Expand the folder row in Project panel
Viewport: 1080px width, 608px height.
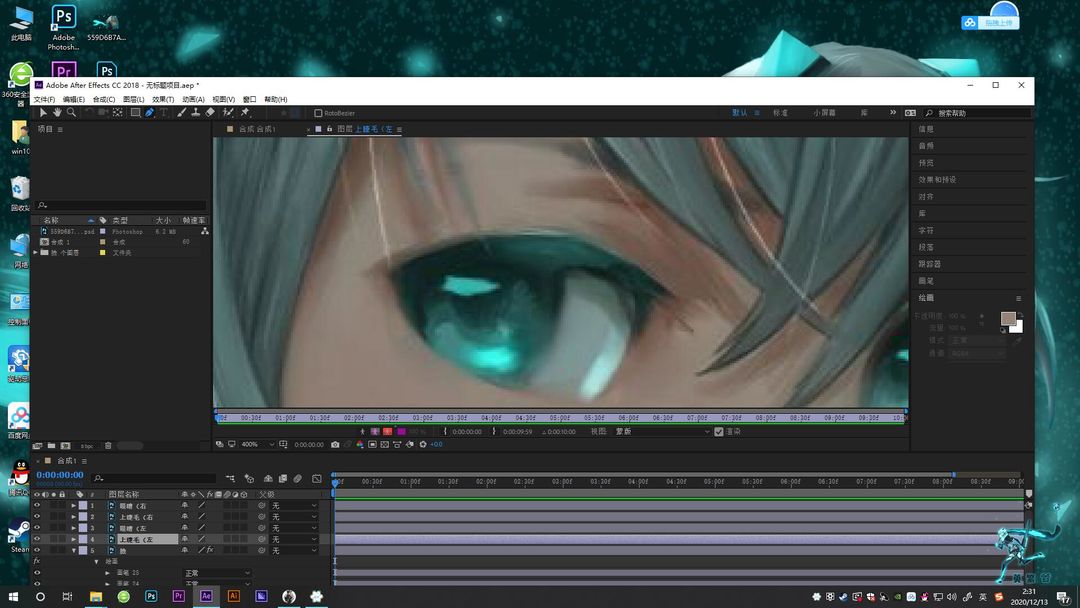point(36,253)
